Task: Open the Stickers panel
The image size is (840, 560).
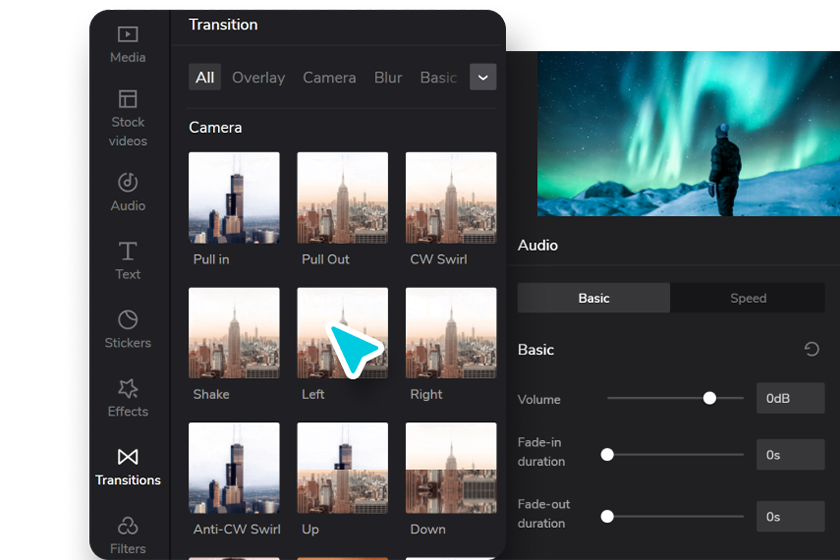Action: point(128,330)
